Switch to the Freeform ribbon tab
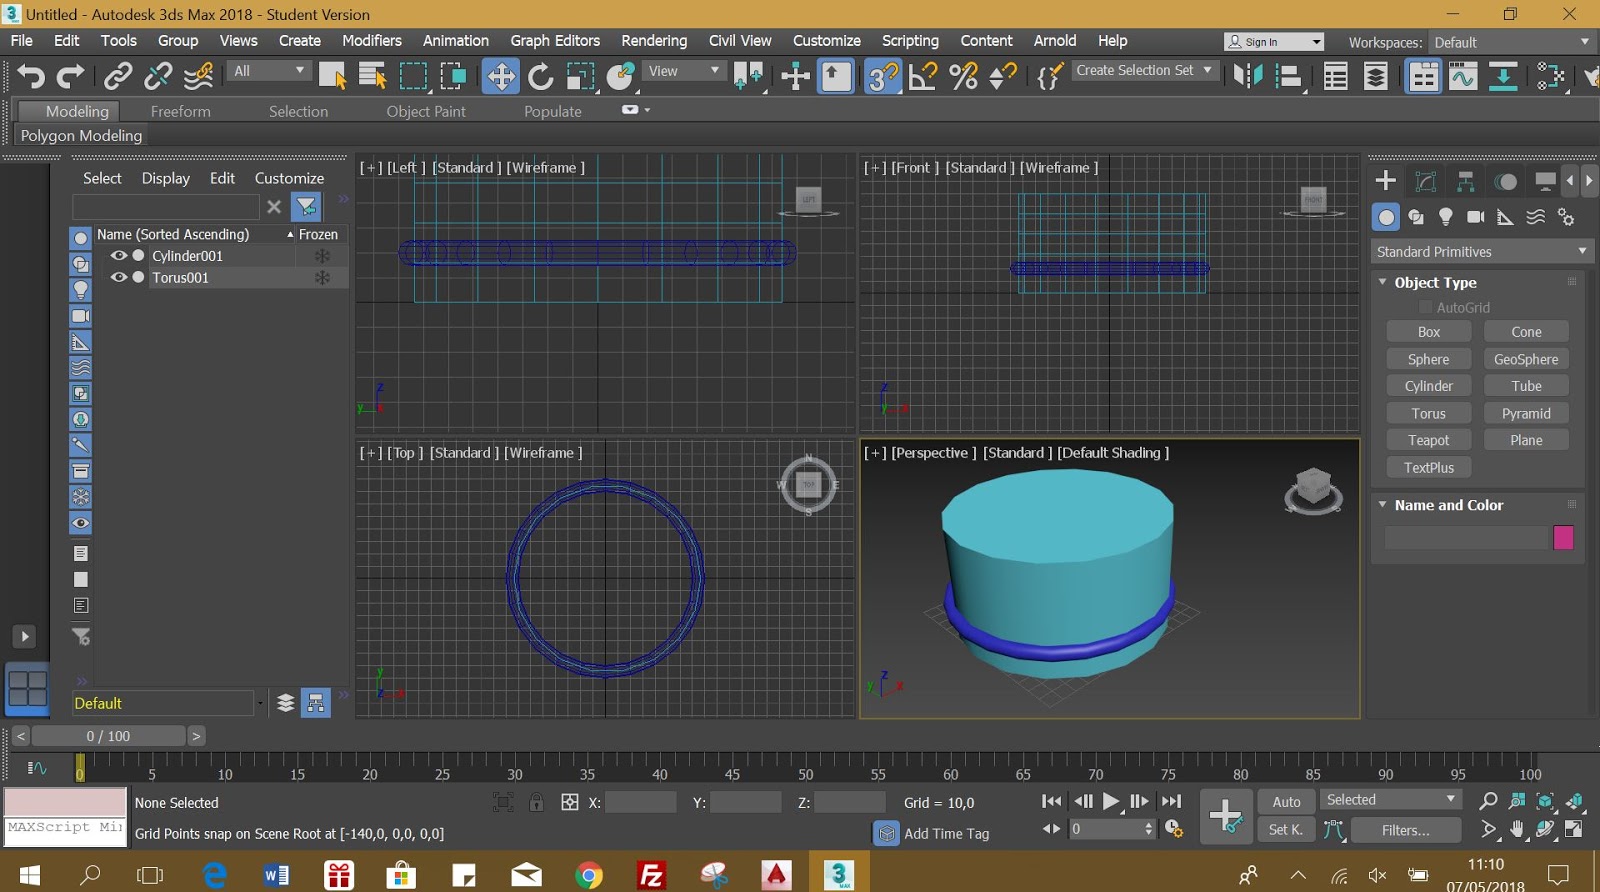Image resolution: width=1600 pixels, height=892 pixels. [180, 112]
